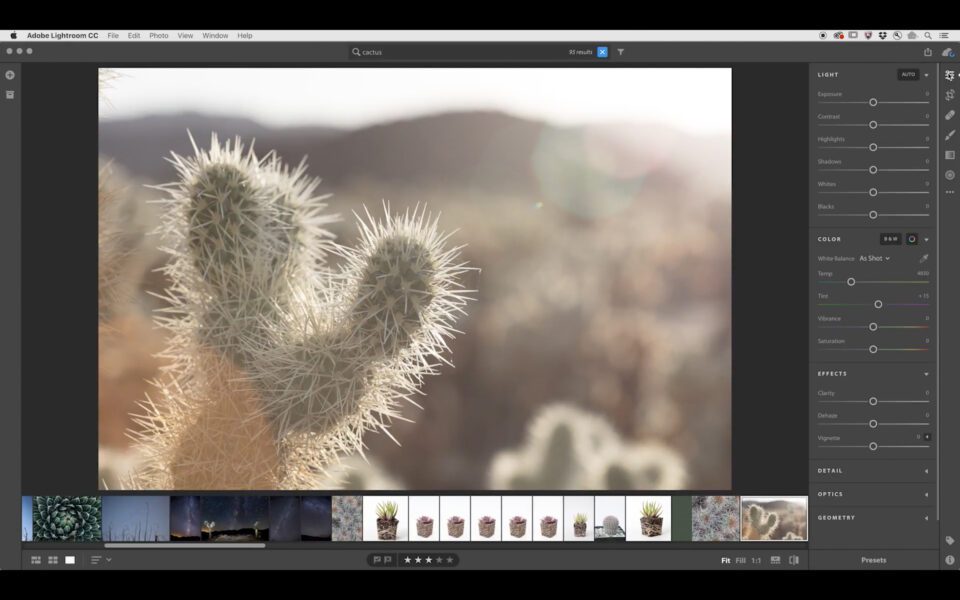
Task: Open the Window menu
Action: (215, 36)
